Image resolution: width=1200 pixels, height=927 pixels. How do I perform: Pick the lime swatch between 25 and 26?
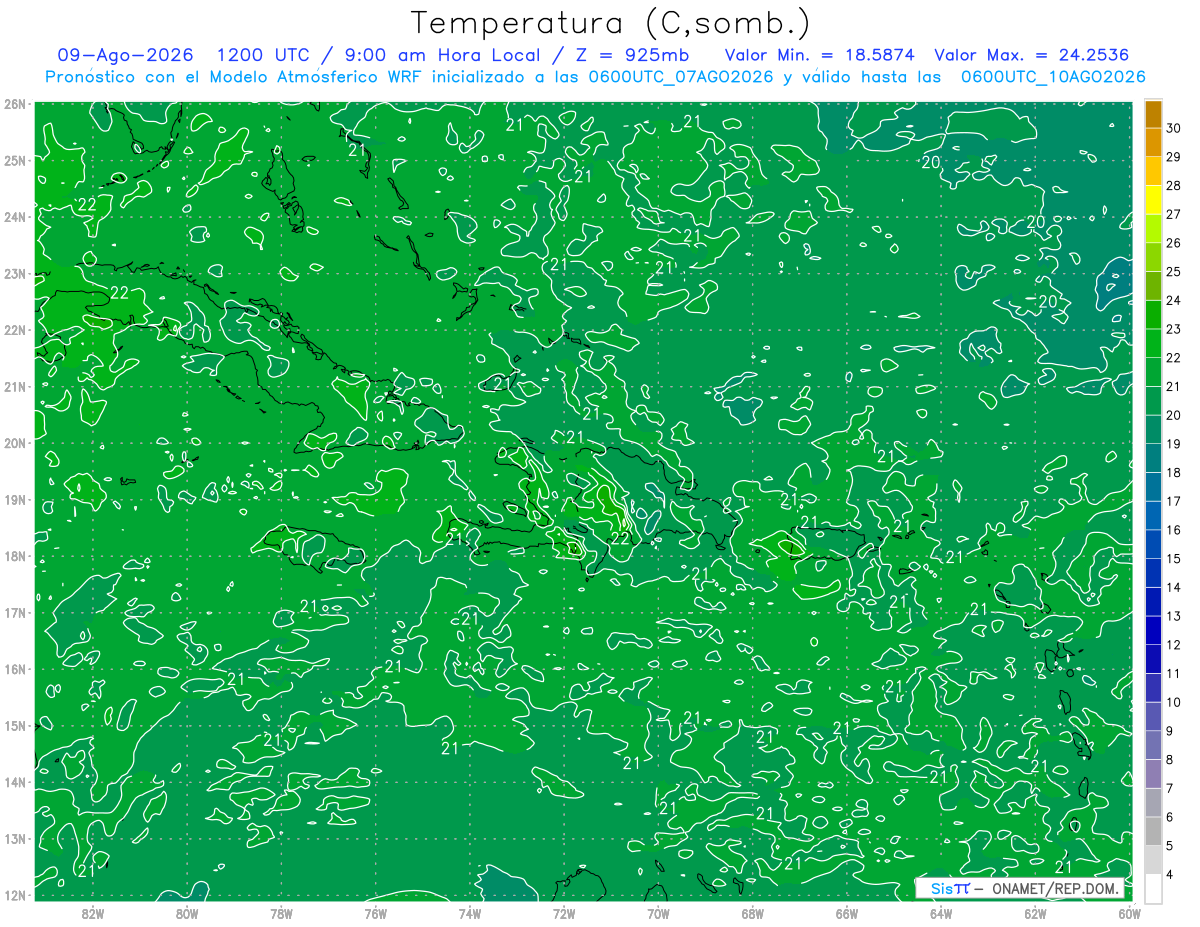point(1153,257)
